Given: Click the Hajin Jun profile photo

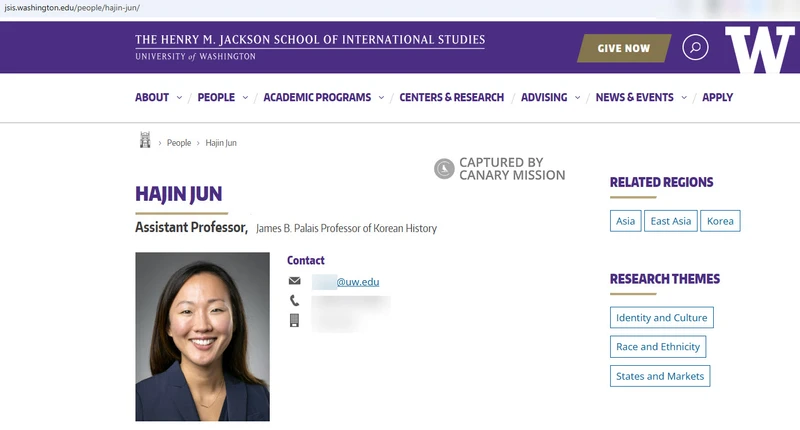Looking at the screenshot, I should pos(202,336).
